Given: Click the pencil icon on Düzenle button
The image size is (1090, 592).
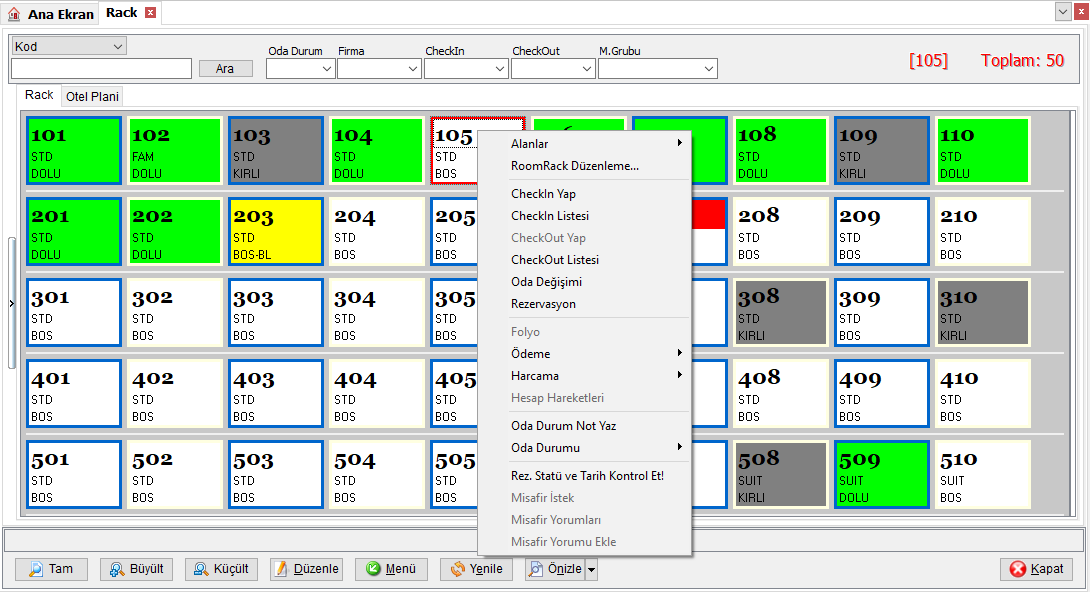Looking at the screenshot, I should tap(281, 569).
